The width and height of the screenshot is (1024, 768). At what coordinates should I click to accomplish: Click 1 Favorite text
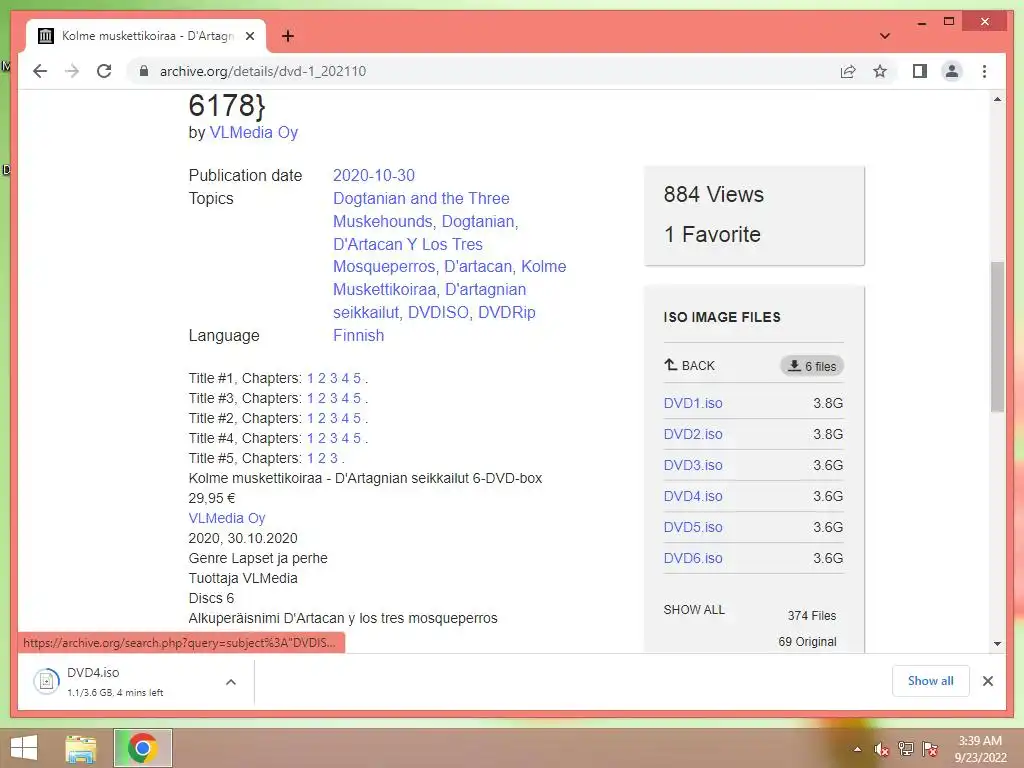[712, 234]
